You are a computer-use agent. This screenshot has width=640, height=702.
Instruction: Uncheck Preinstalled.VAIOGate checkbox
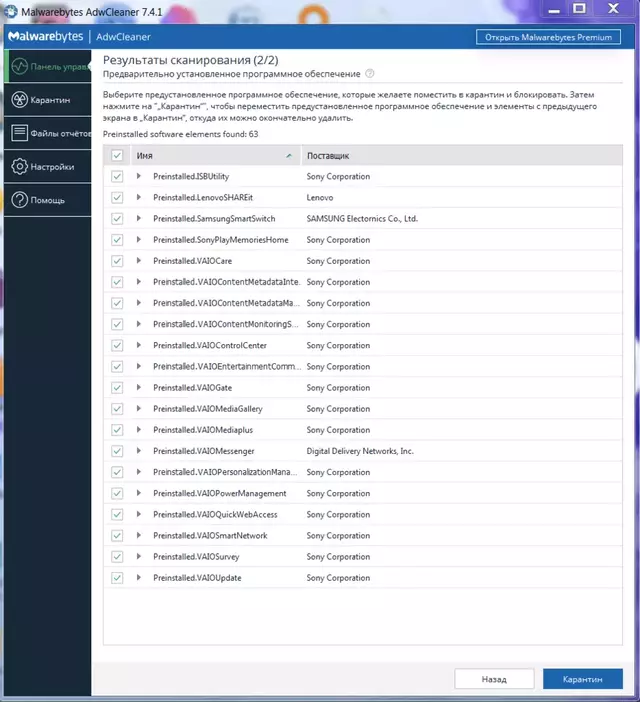point(117,388)
